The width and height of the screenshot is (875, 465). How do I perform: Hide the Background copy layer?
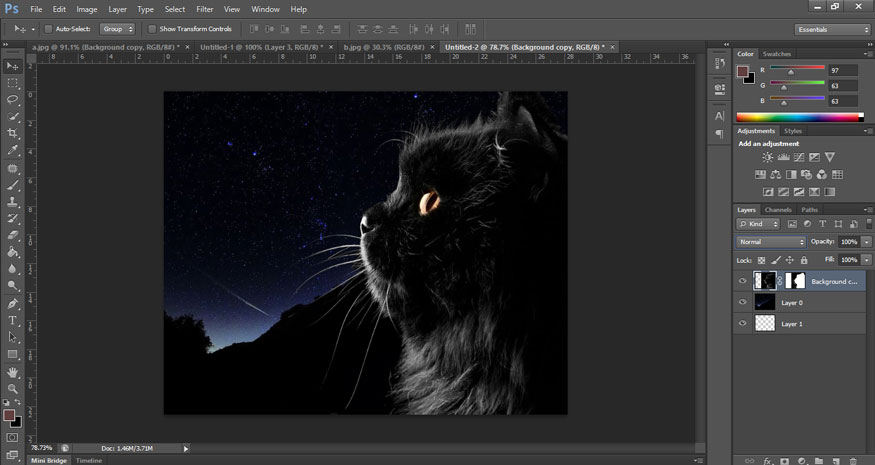coord(742,281)
